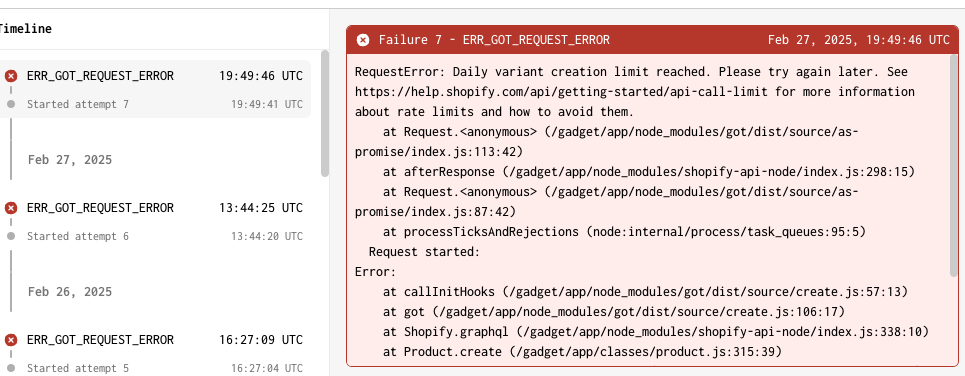Click the 19:49:41 UTC timestamp

(x=267, y=105)
